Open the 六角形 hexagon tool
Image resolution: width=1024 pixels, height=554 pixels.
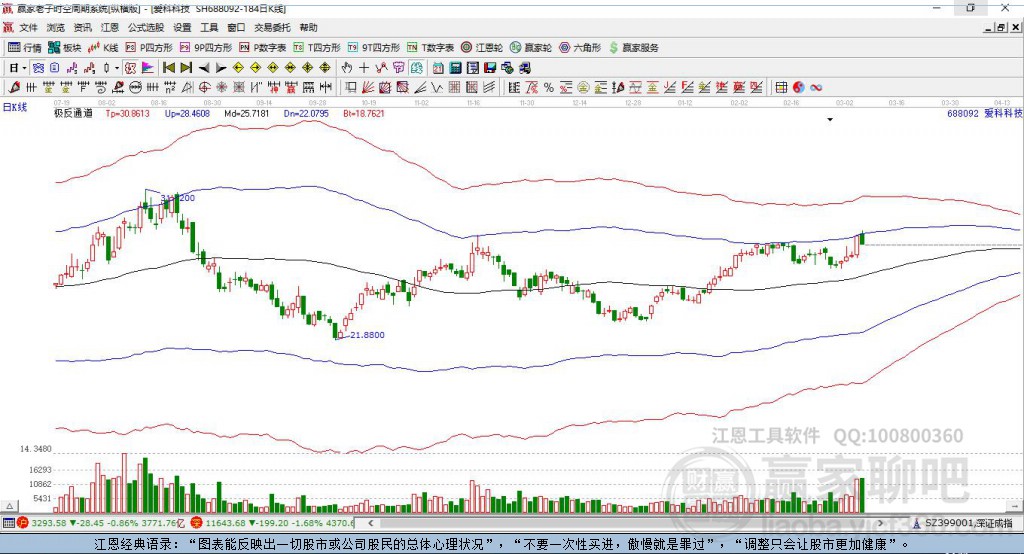pos(580,48)
